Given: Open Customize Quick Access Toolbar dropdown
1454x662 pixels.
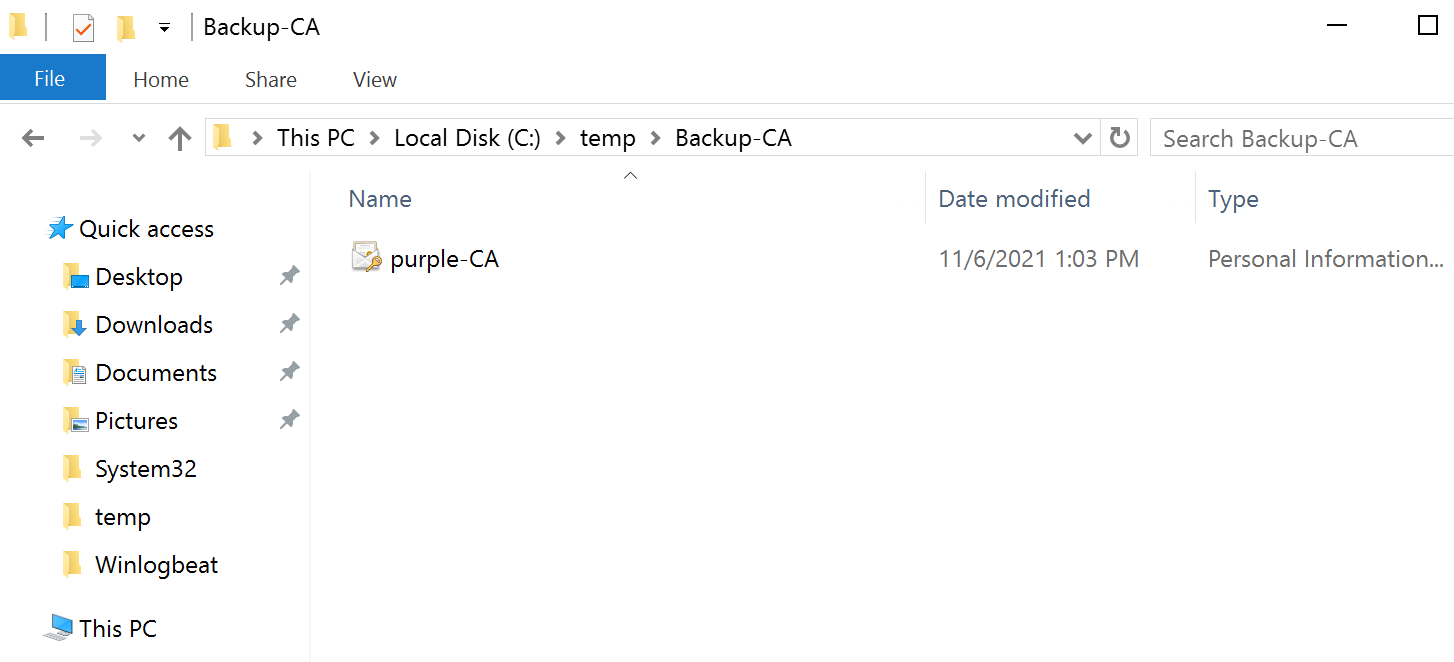Looking at the screenshot, I should point(165,28).
